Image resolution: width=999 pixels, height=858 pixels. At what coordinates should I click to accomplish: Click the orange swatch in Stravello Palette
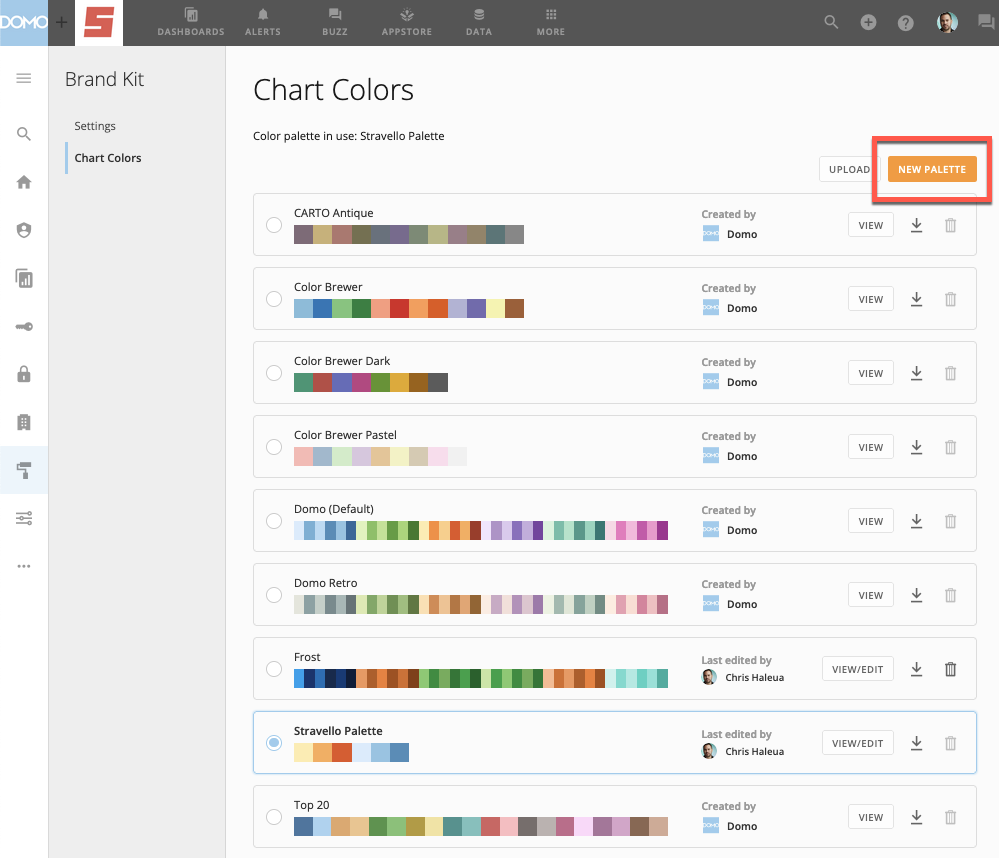click(x=322, y=753)
